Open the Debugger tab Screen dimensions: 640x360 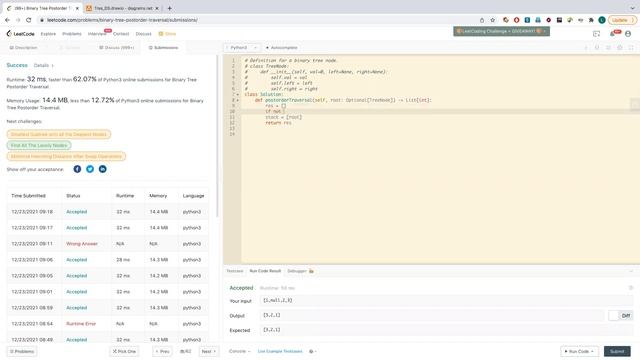point(300,271)
